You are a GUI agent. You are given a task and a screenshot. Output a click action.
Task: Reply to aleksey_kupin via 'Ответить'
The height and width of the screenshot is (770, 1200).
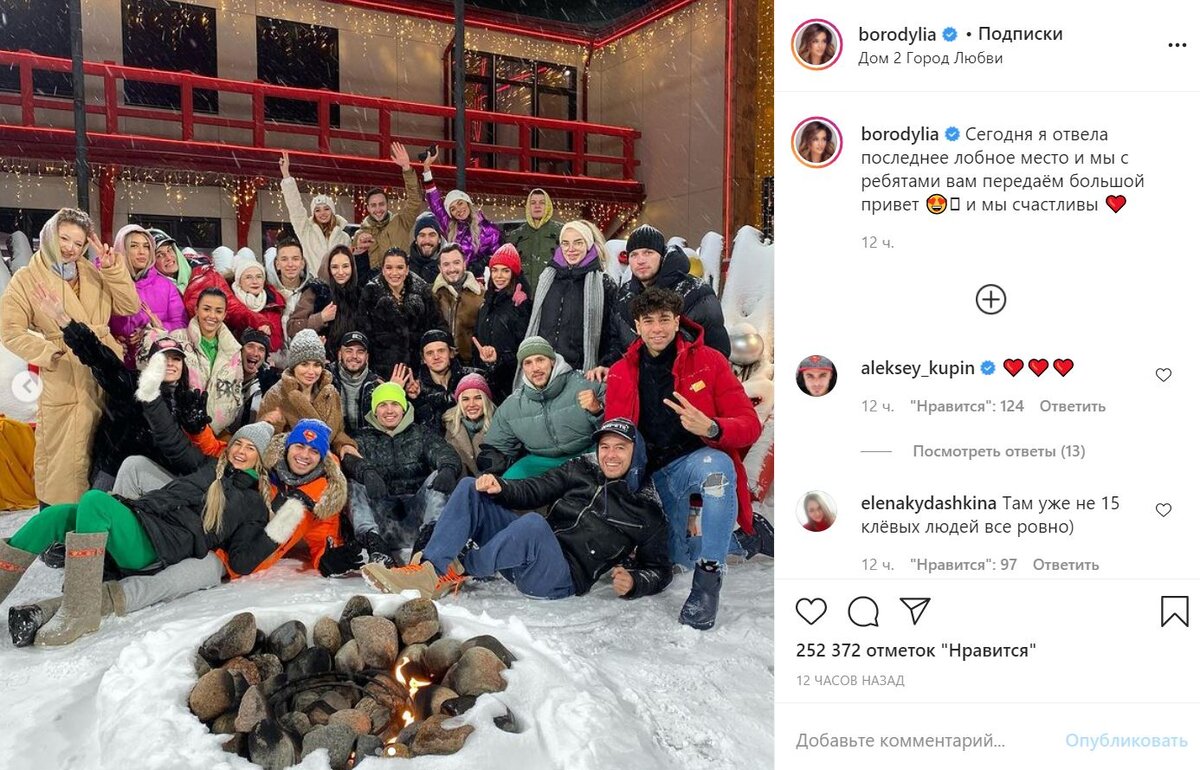(1072, 406)
